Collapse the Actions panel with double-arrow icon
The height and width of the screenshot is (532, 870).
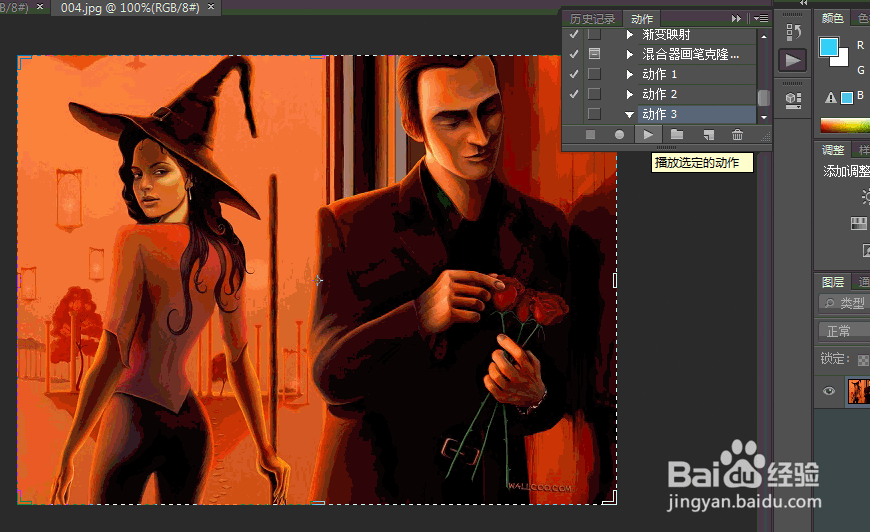pyautogui.click(x=736, y=18)
